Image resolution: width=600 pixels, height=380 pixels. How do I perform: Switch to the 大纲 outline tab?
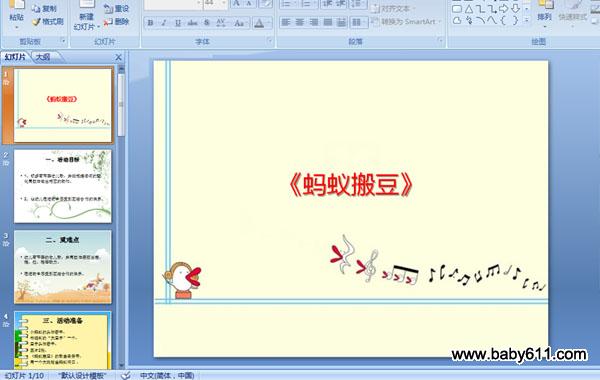tap(43, 57)
